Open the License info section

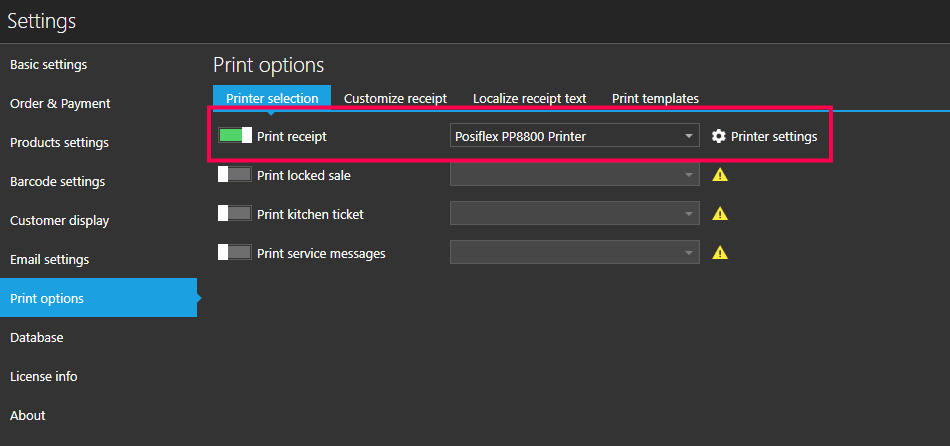pos(44,377)
